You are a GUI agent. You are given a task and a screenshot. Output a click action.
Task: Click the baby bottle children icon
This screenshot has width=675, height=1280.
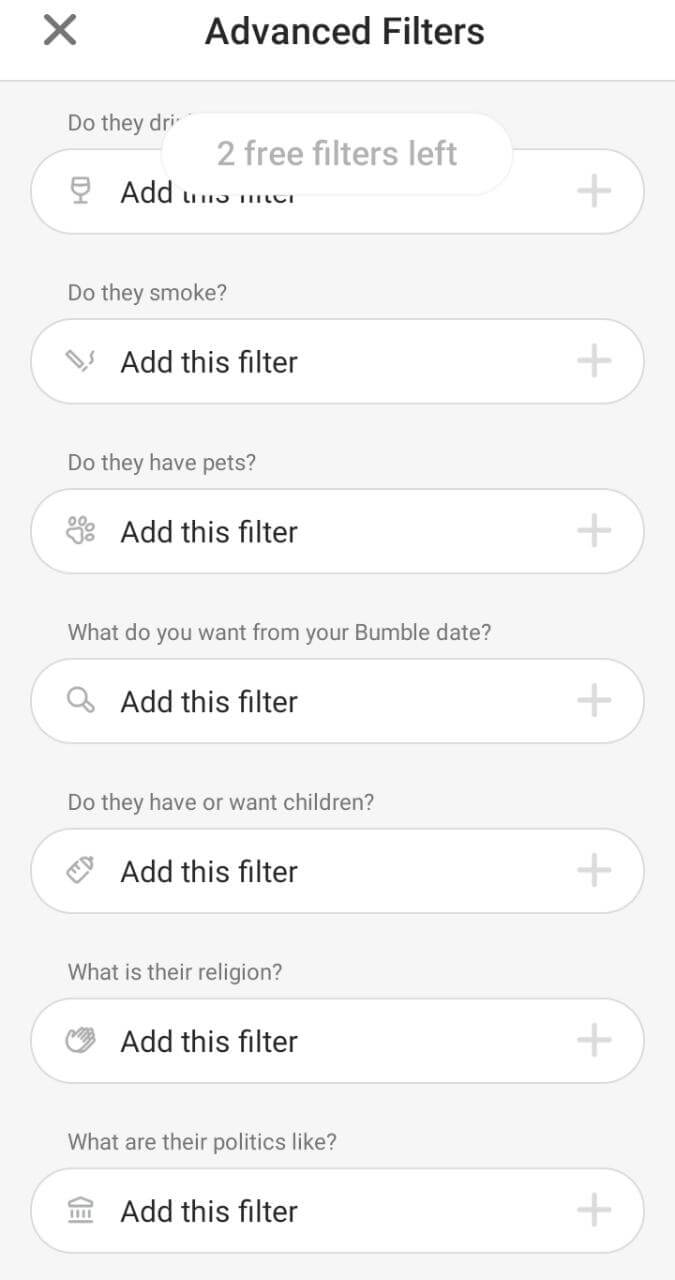[80, 871]
